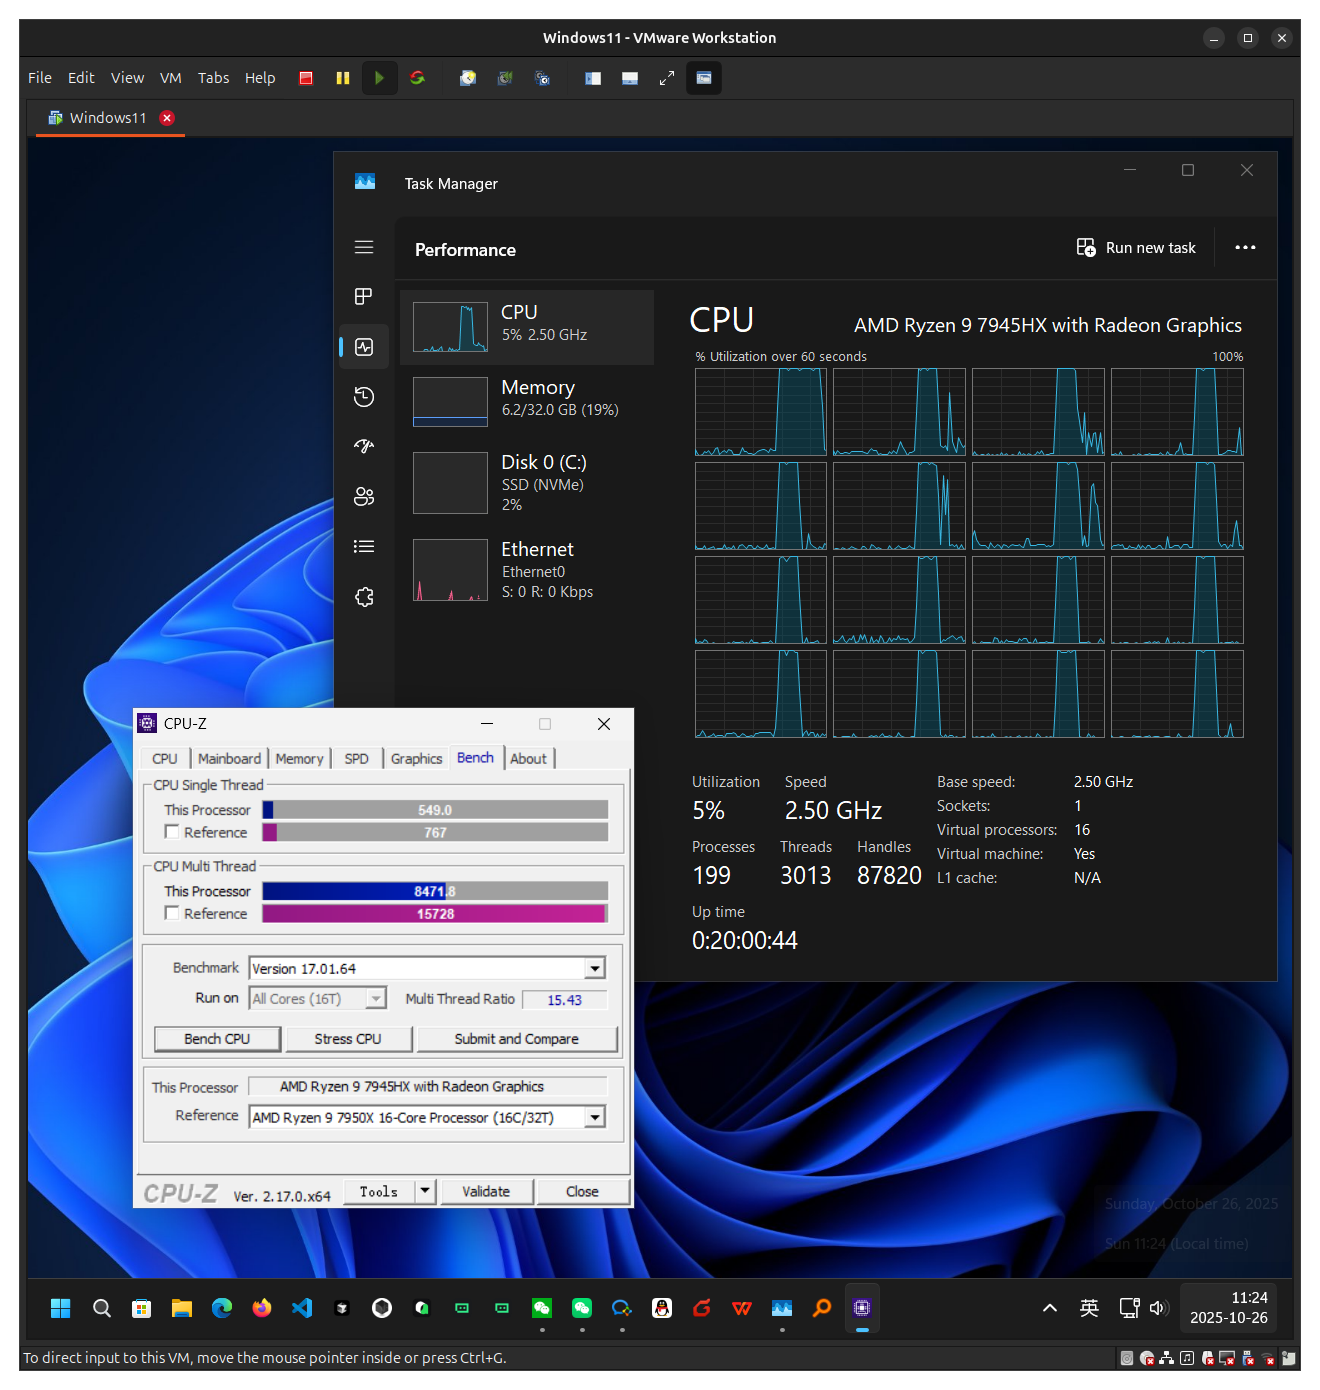Click Multi Thread Ratio value field
1320x1390 pixels.
click(x=564, y=1000)
